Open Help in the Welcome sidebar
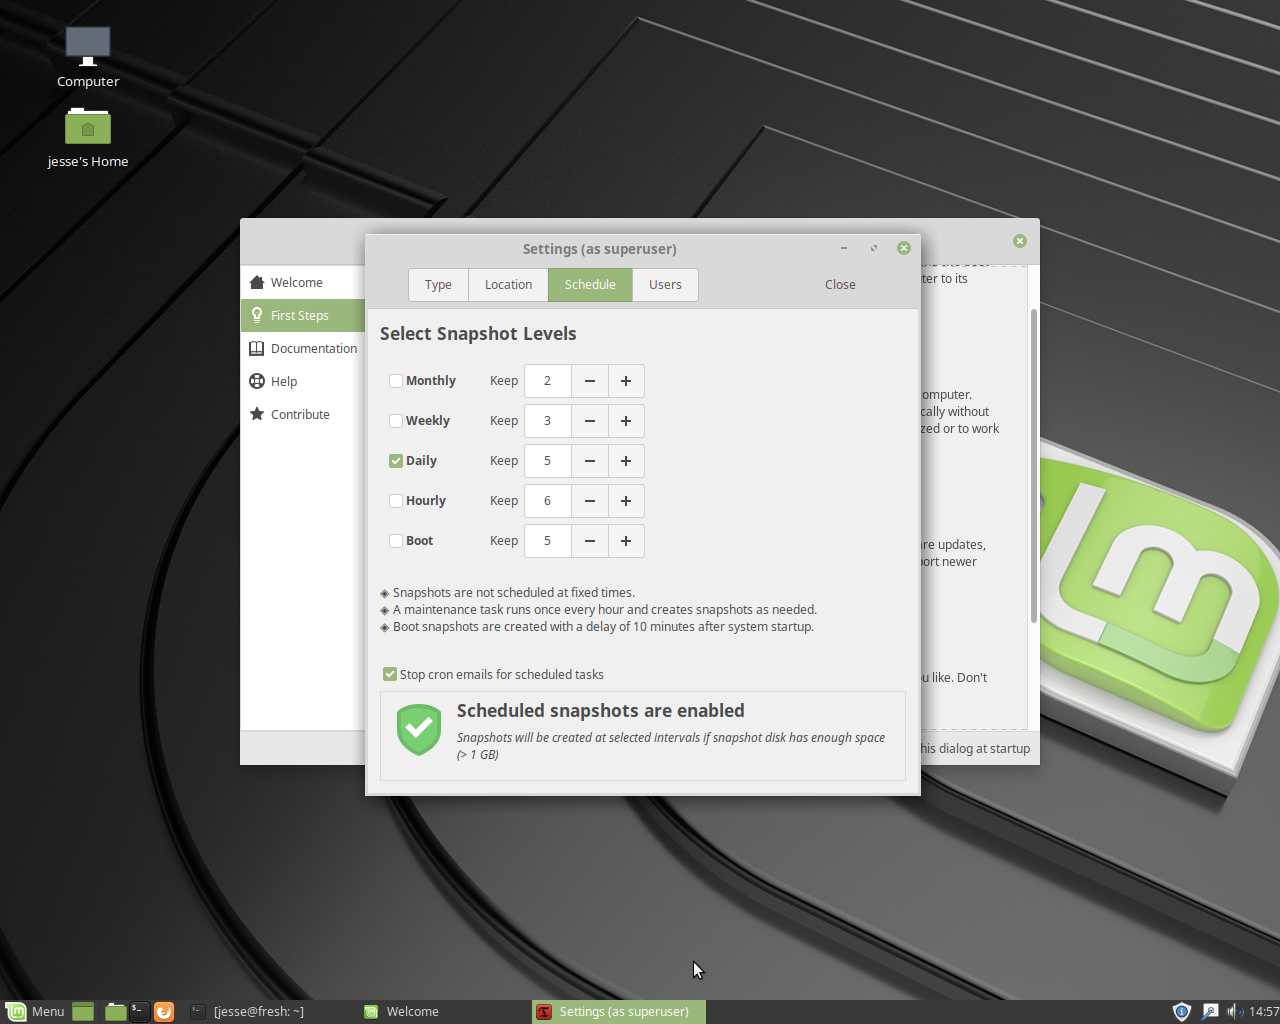Screen dimensions: 1280x1024 click(x=303, y=382)
